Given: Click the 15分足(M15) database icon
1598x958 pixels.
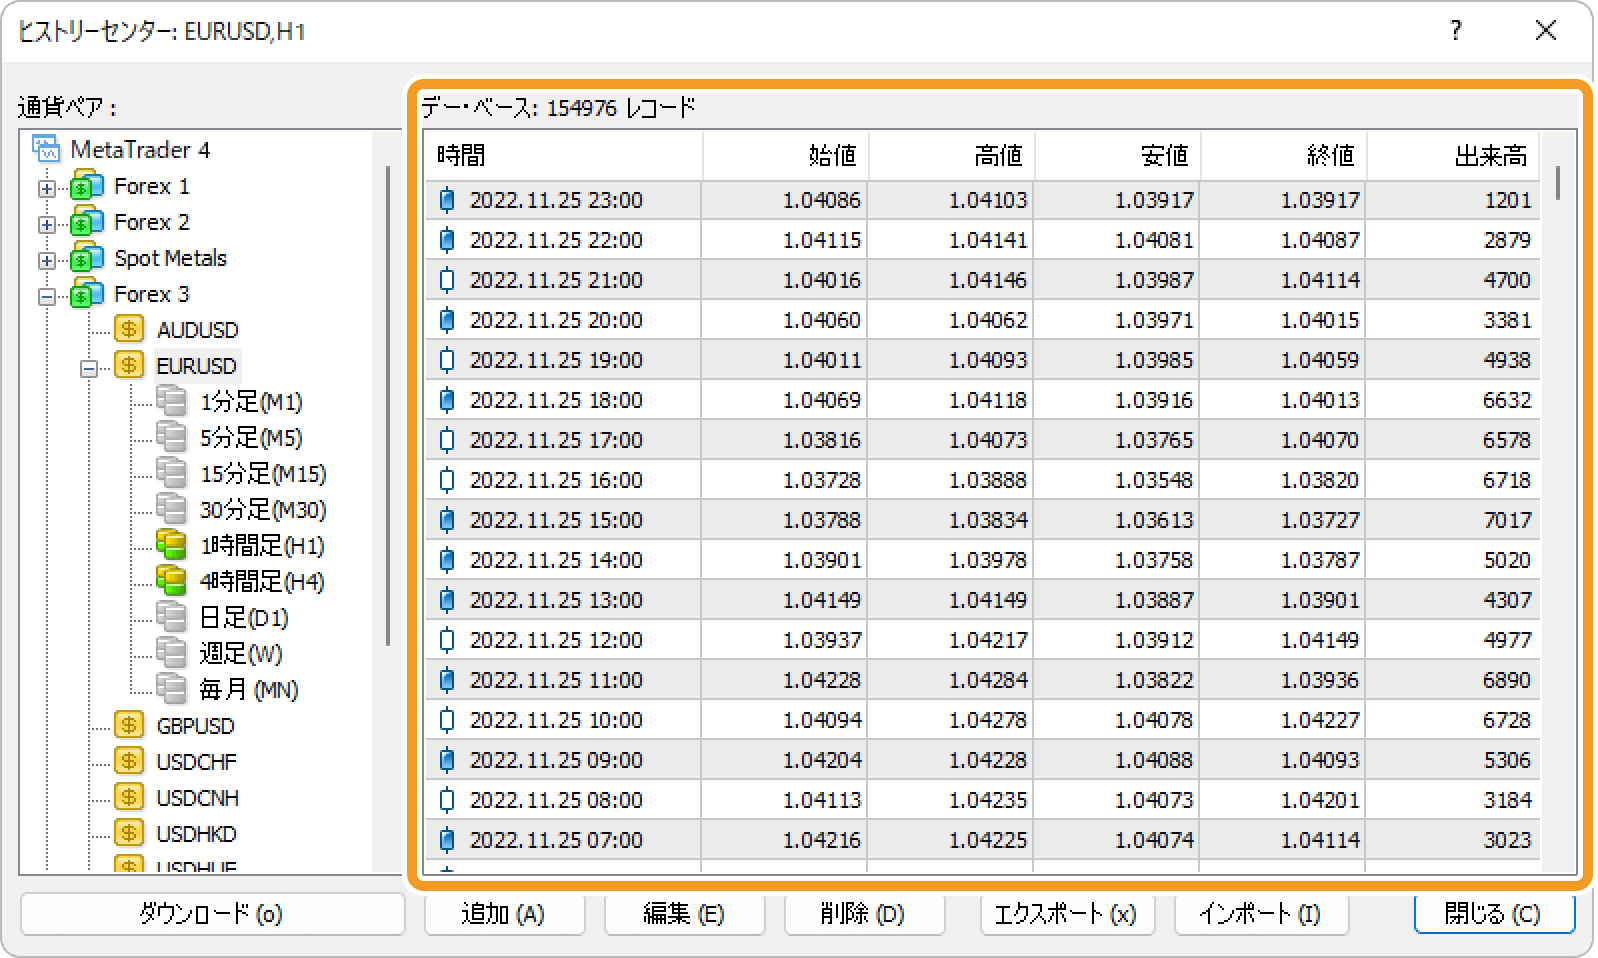Looking at the screenshot, I should click(x=171, y=473).
